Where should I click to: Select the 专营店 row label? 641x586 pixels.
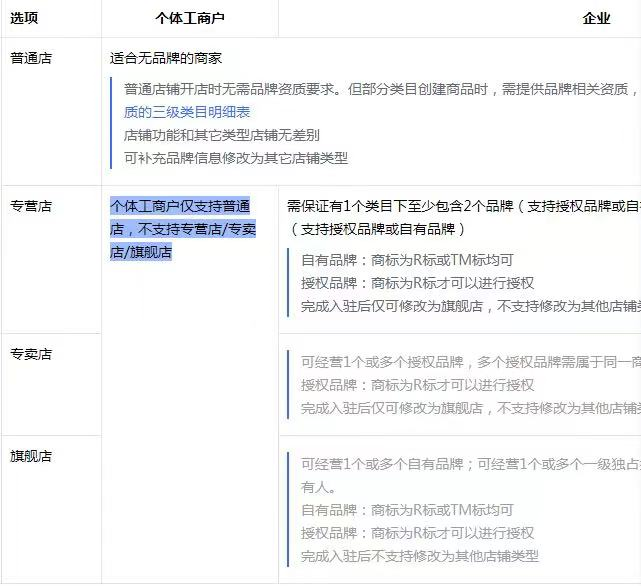click(31, 206)
